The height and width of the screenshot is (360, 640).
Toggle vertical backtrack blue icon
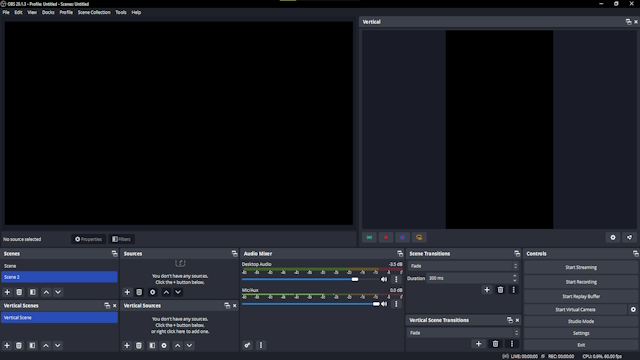tap(402, 238)
